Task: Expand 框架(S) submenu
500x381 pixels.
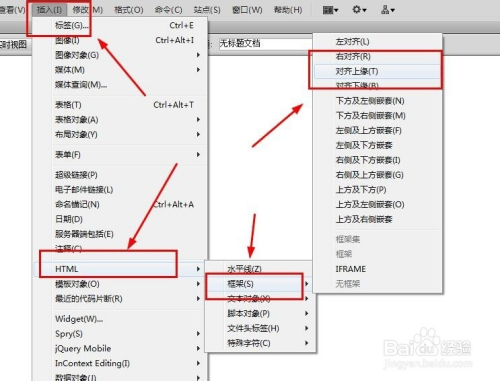Action: pyautogui.click(x=260, y=284)
